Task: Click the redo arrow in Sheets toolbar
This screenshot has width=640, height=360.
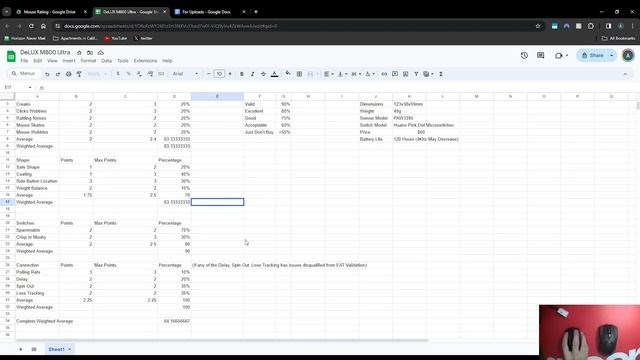Action: point(58,74)
